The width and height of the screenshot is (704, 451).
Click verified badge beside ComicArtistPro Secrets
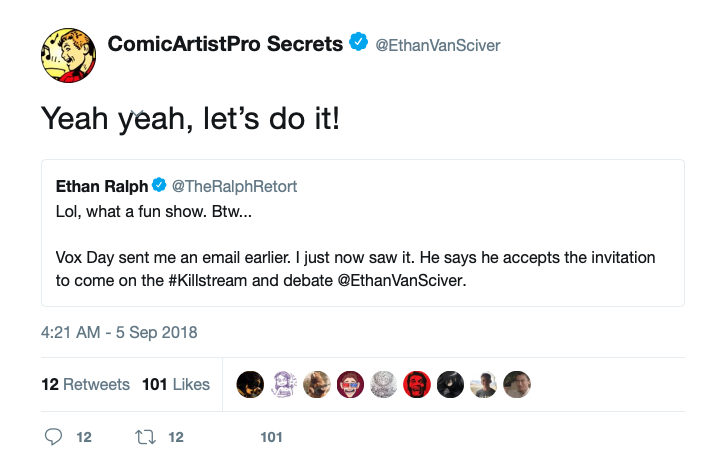point(358,42)
